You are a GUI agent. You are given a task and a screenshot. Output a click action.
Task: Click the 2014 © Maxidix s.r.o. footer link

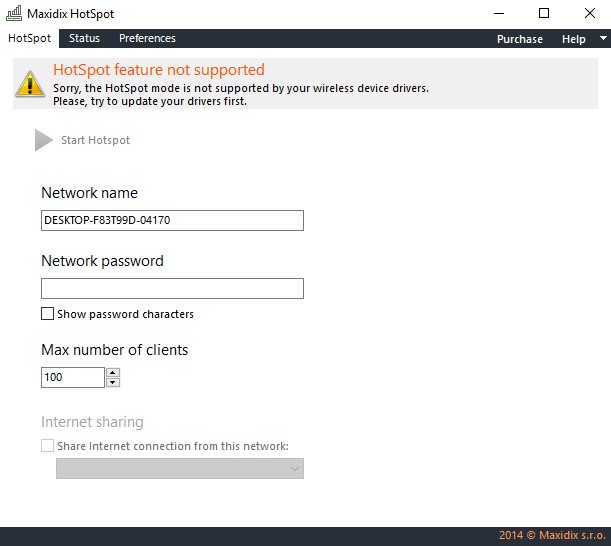coord(552,535)
